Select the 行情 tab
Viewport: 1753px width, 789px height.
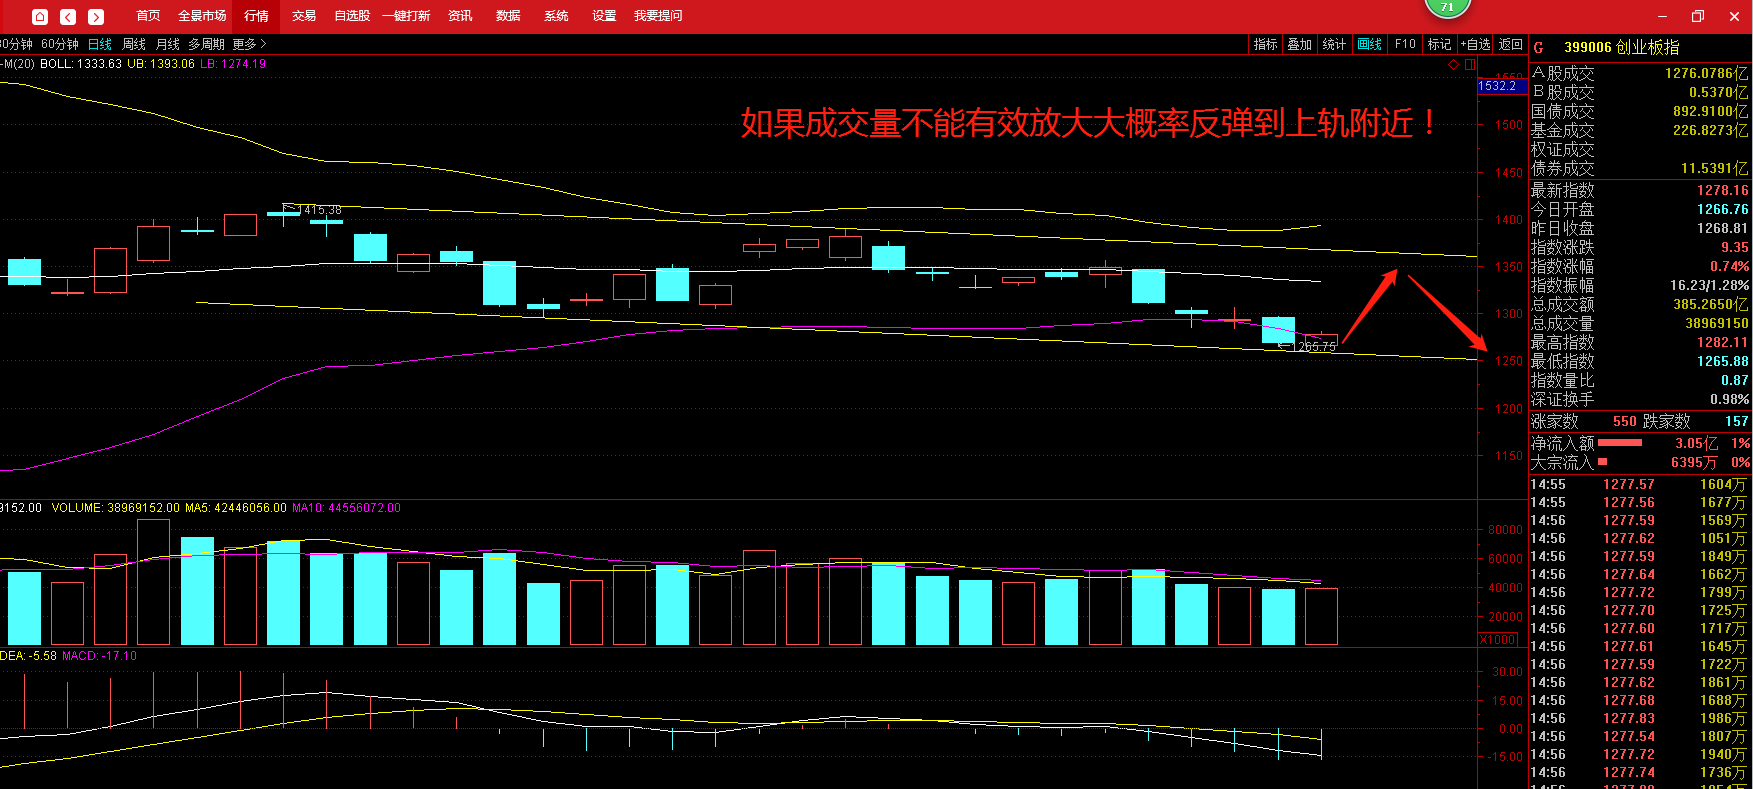coord(257,16)
